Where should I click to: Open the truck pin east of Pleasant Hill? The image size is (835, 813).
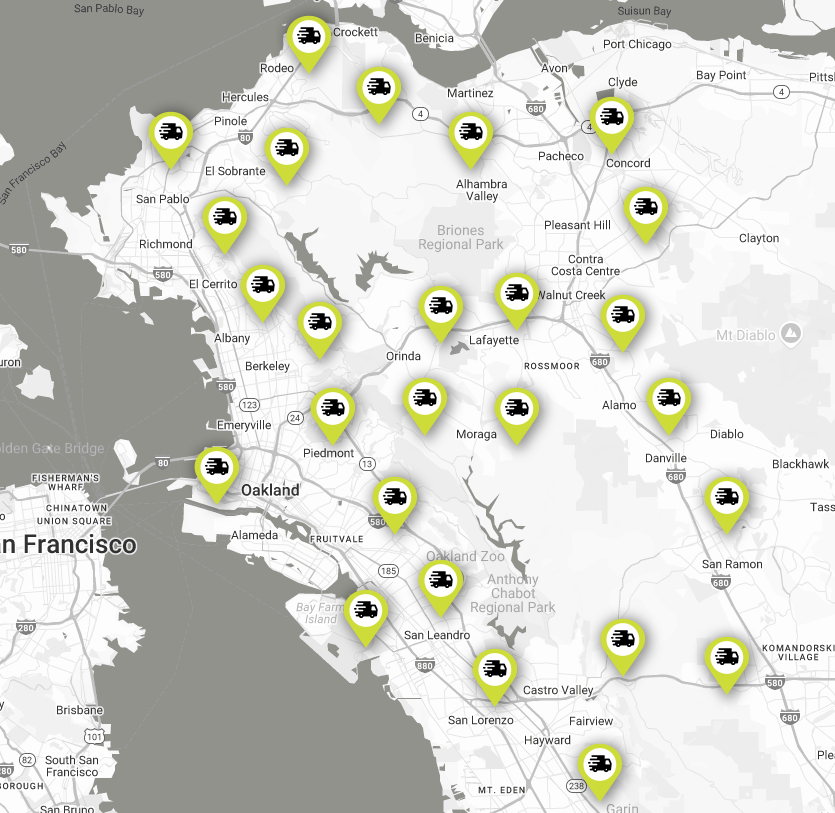pos(645,209)
